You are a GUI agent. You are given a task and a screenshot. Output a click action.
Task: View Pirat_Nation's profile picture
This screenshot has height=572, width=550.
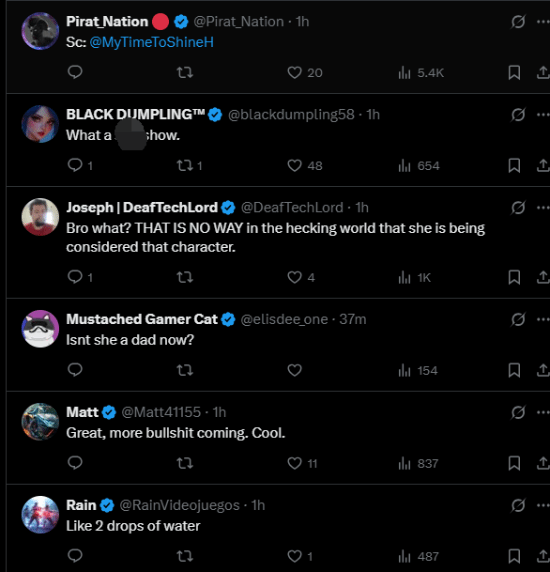click(x=40, y=31)
